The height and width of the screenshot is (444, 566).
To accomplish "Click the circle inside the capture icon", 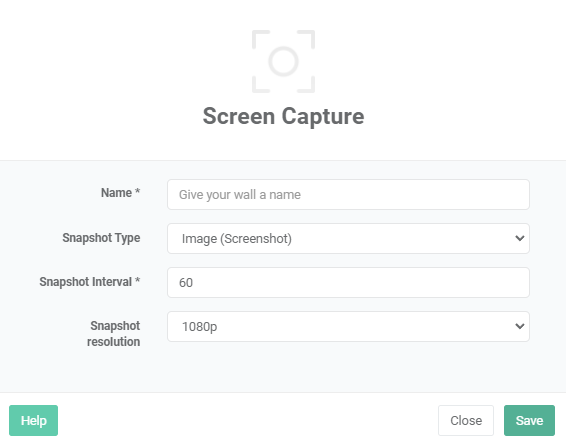I will coord(283,61).
